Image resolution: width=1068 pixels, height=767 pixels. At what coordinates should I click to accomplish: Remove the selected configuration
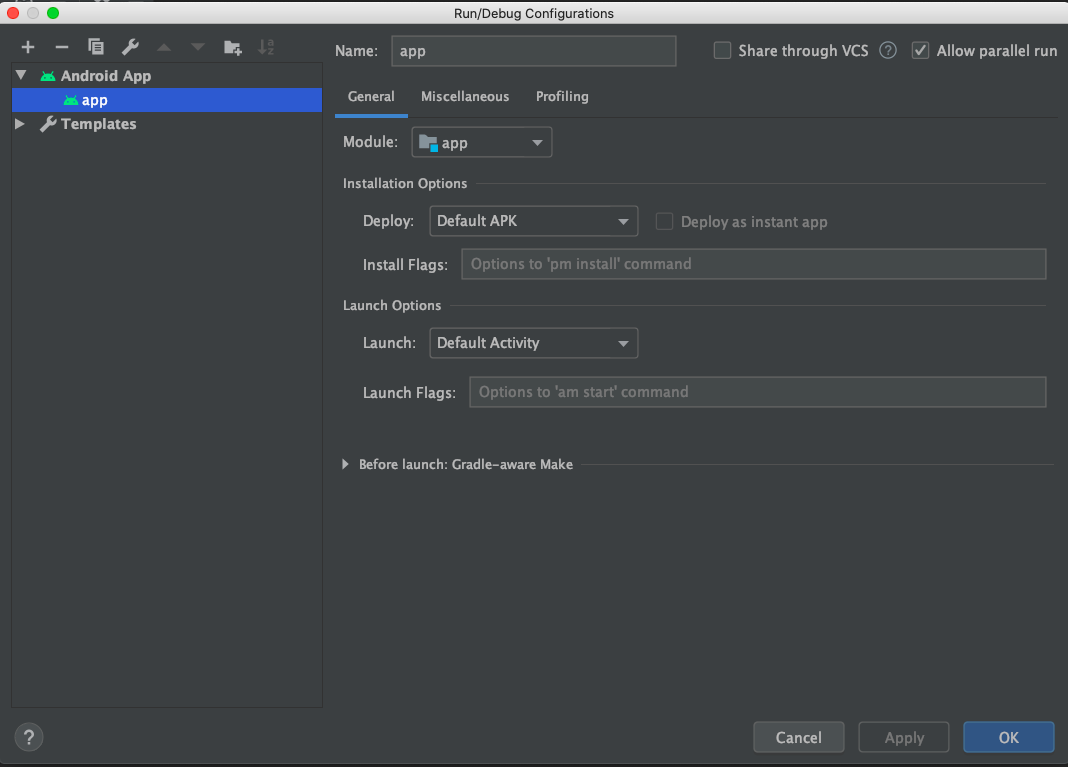61,46
